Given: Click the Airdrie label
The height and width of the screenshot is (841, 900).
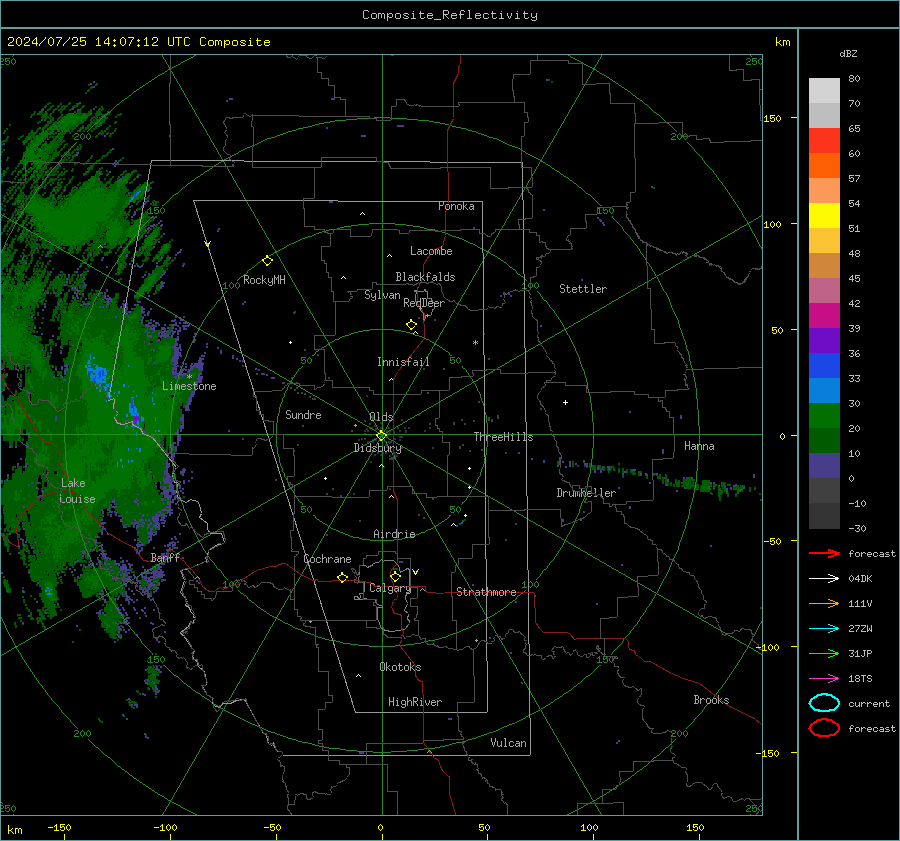Looking at the screenshot, I should click(x=394, y=534).
